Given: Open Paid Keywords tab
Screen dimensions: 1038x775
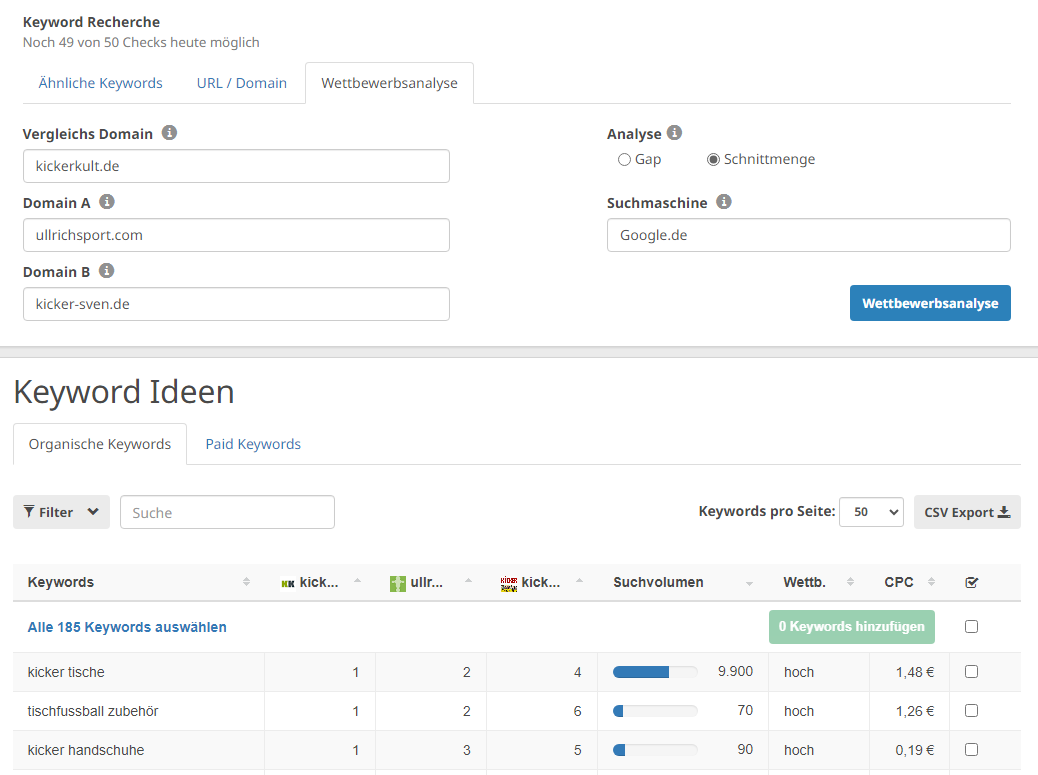Looking at the screenshot, I should (x=253, y=444).
